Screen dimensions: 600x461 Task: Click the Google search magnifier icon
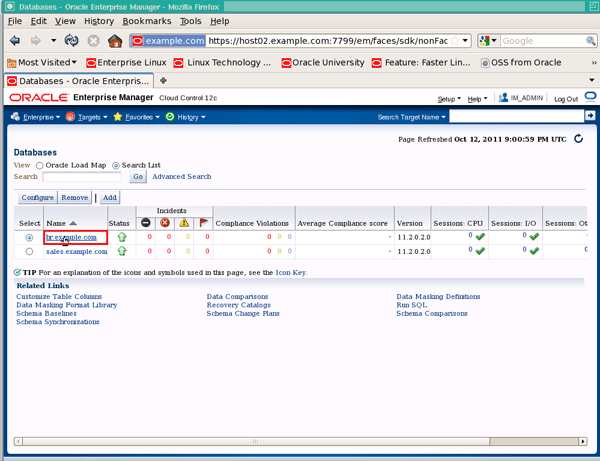point(590,41)
